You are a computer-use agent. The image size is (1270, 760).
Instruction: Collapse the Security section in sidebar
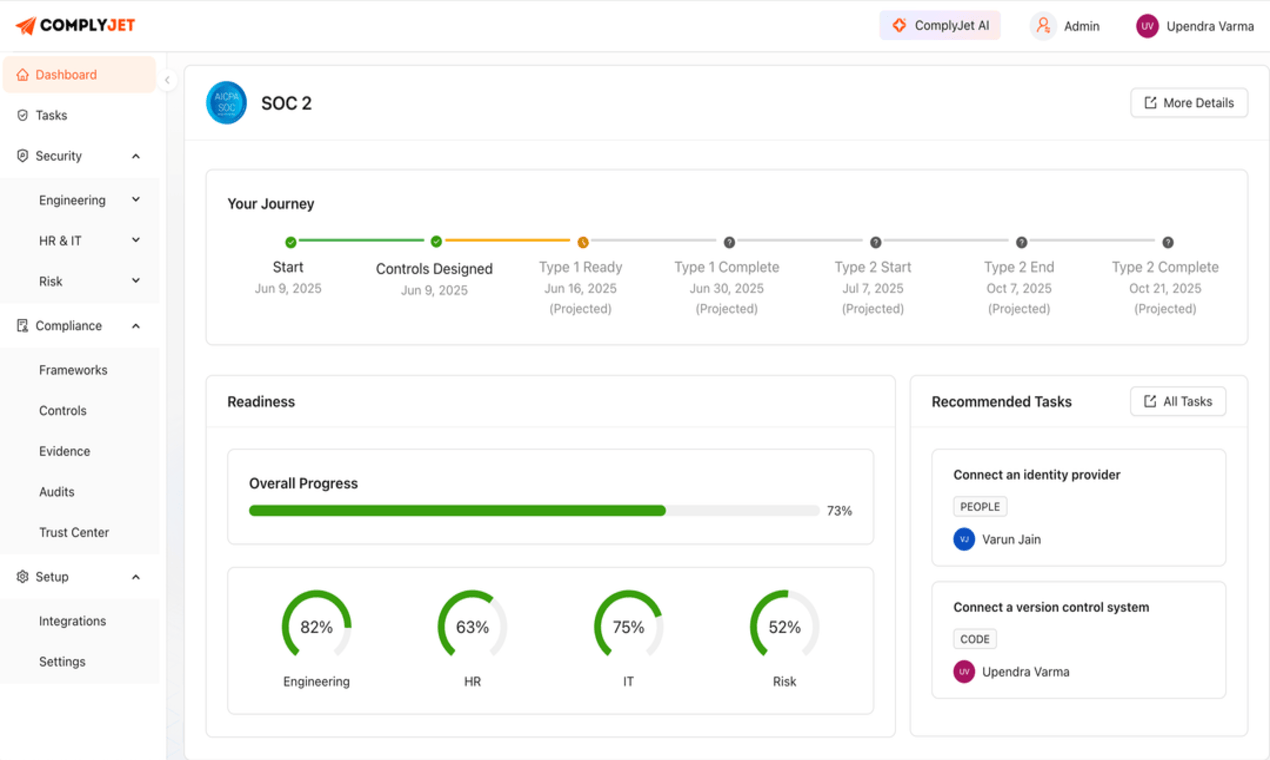pyautogui.click(x=136, y=156)
